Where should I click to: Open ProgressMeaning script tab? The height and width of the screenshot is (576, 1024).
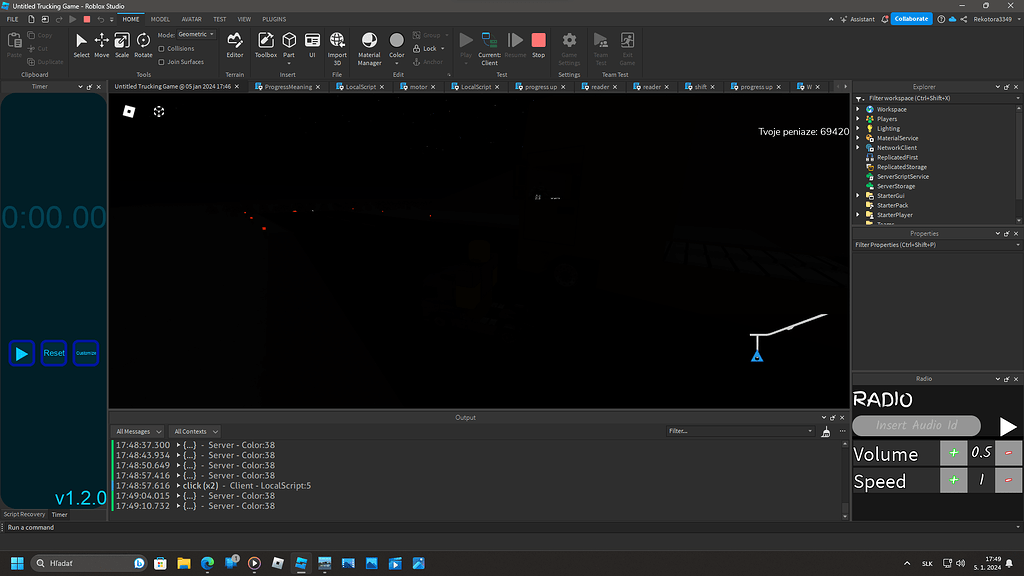pos(288,87)
